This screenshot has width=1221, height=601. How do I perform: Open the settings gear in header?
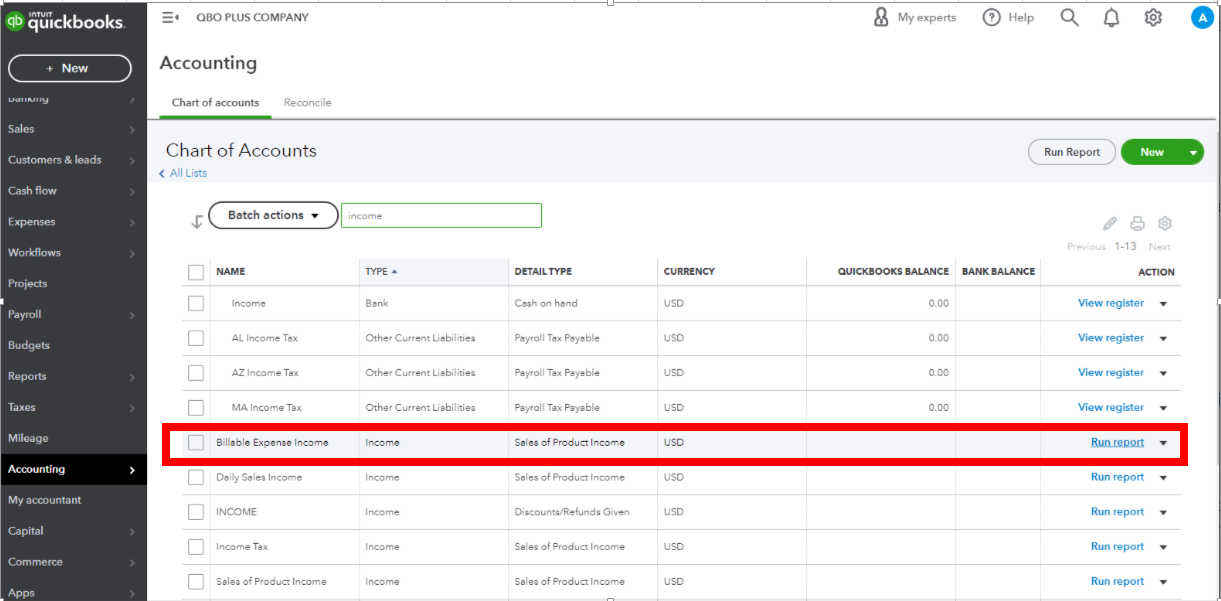pyautogui.click(x=1153, y=17)
